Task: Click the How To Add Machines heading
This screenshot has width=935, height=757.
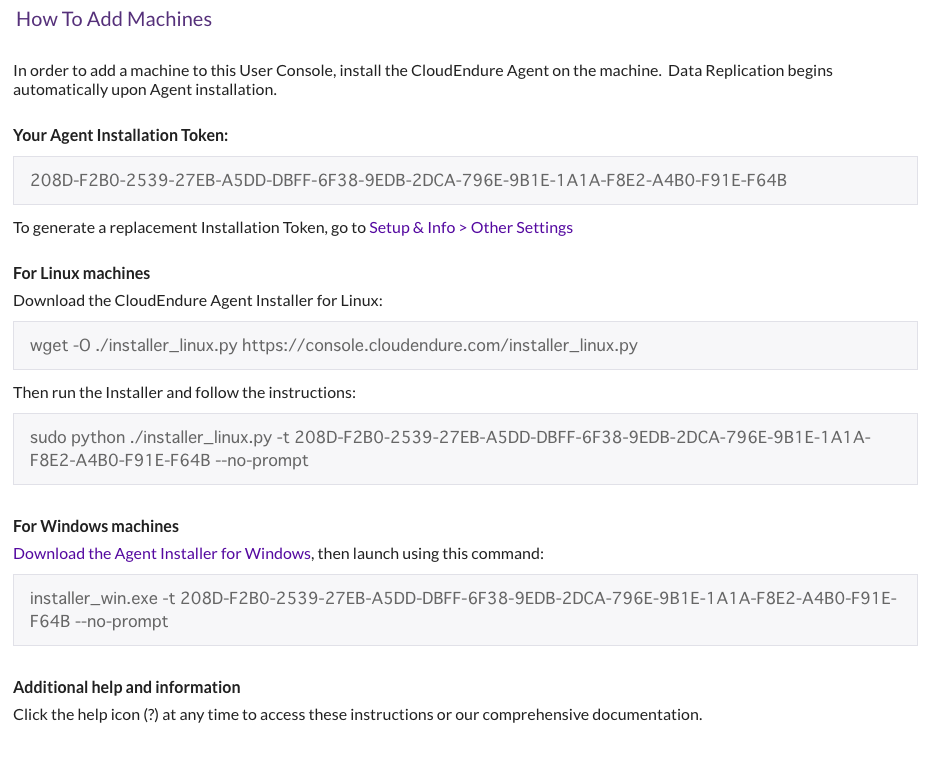Action: point(114,19)
